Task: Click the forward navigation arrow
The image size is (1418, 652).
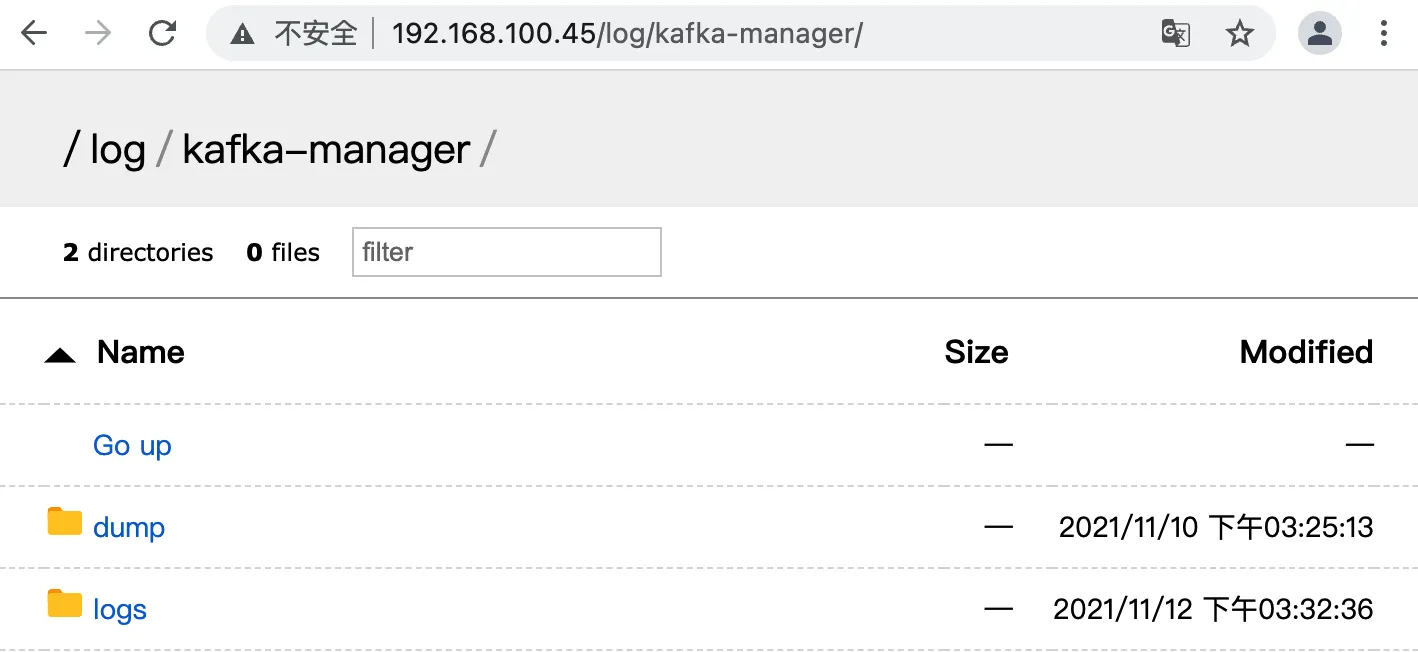Action: point(97,32)
